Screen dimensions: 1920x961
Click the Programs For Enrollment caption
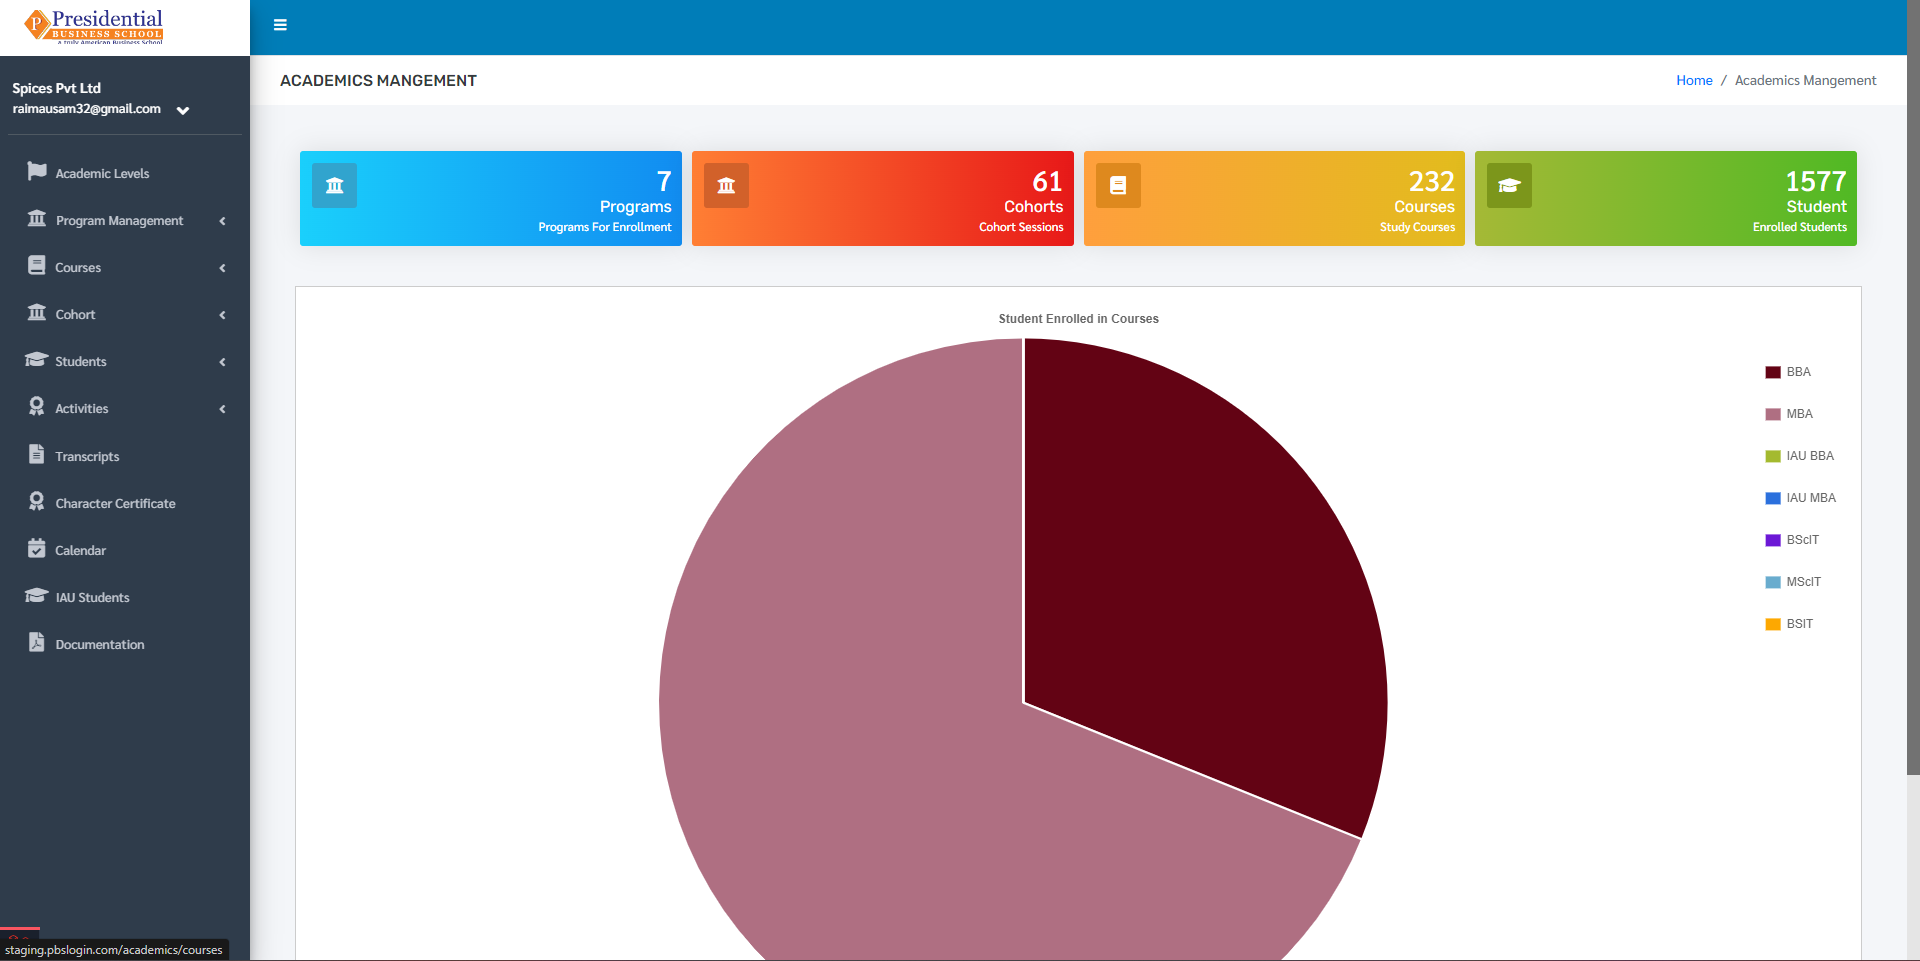point(605,228)
